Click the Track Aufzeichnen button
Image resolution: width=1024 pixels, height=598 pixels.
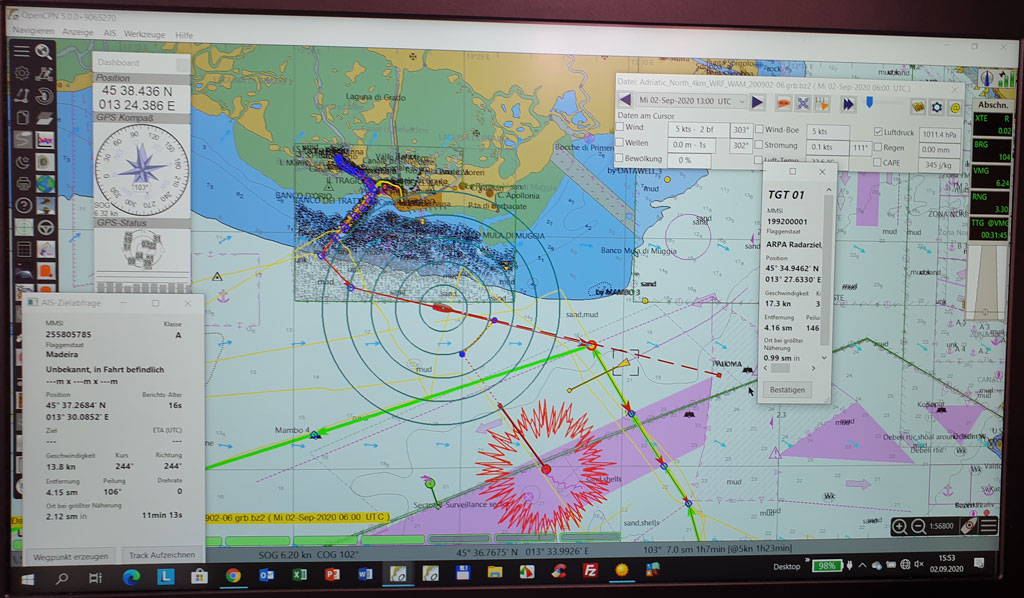click(x=161, y=555)
